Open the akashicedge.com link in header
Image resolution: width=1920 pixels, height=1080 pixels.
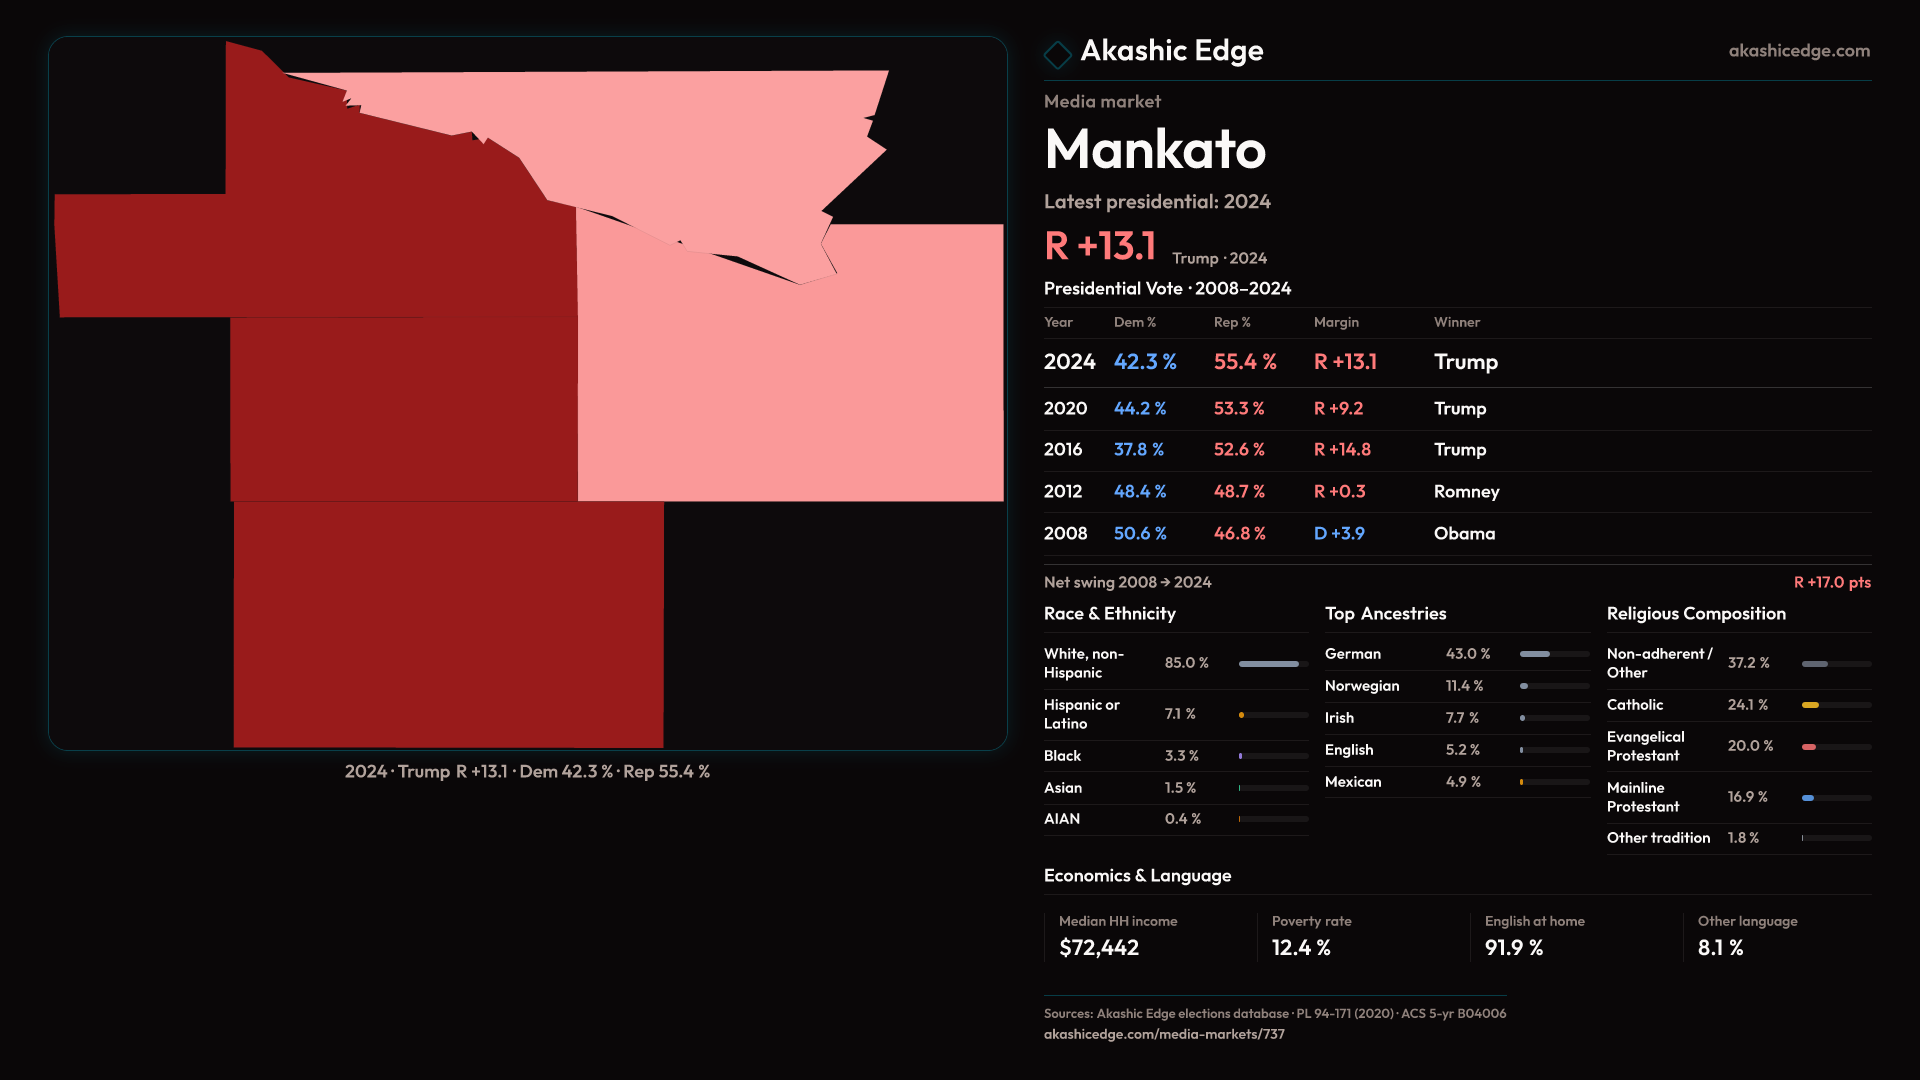click(1798, 51)
